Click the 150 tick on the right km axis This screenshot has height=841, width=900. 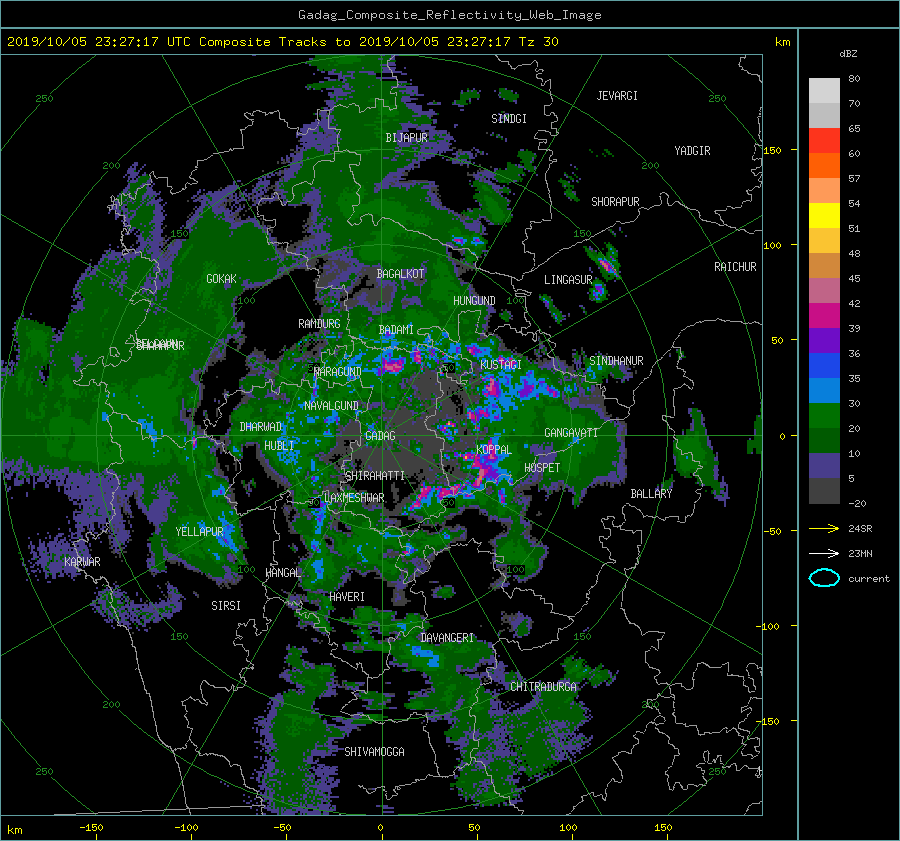coord(773,150)
